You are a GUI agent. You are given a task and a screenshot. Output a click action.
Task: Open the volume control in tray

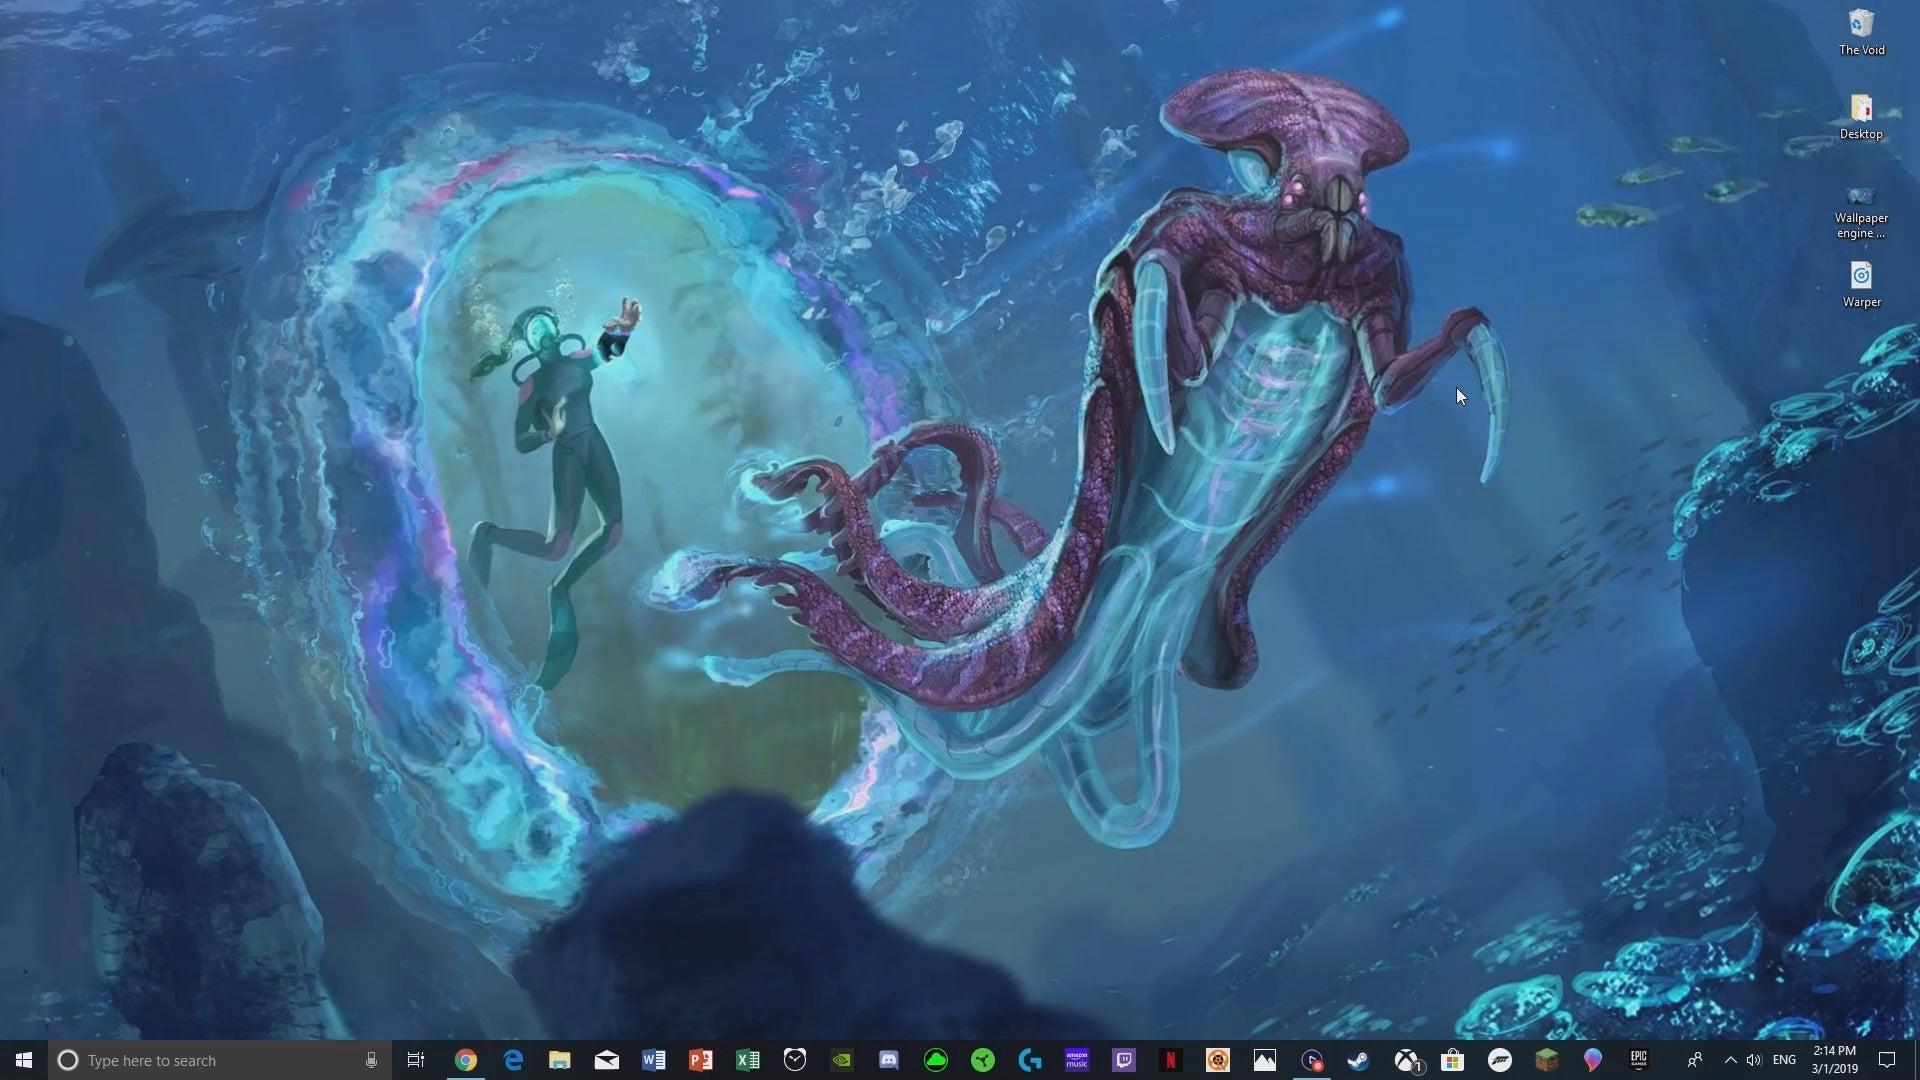click(1754, 1060)
